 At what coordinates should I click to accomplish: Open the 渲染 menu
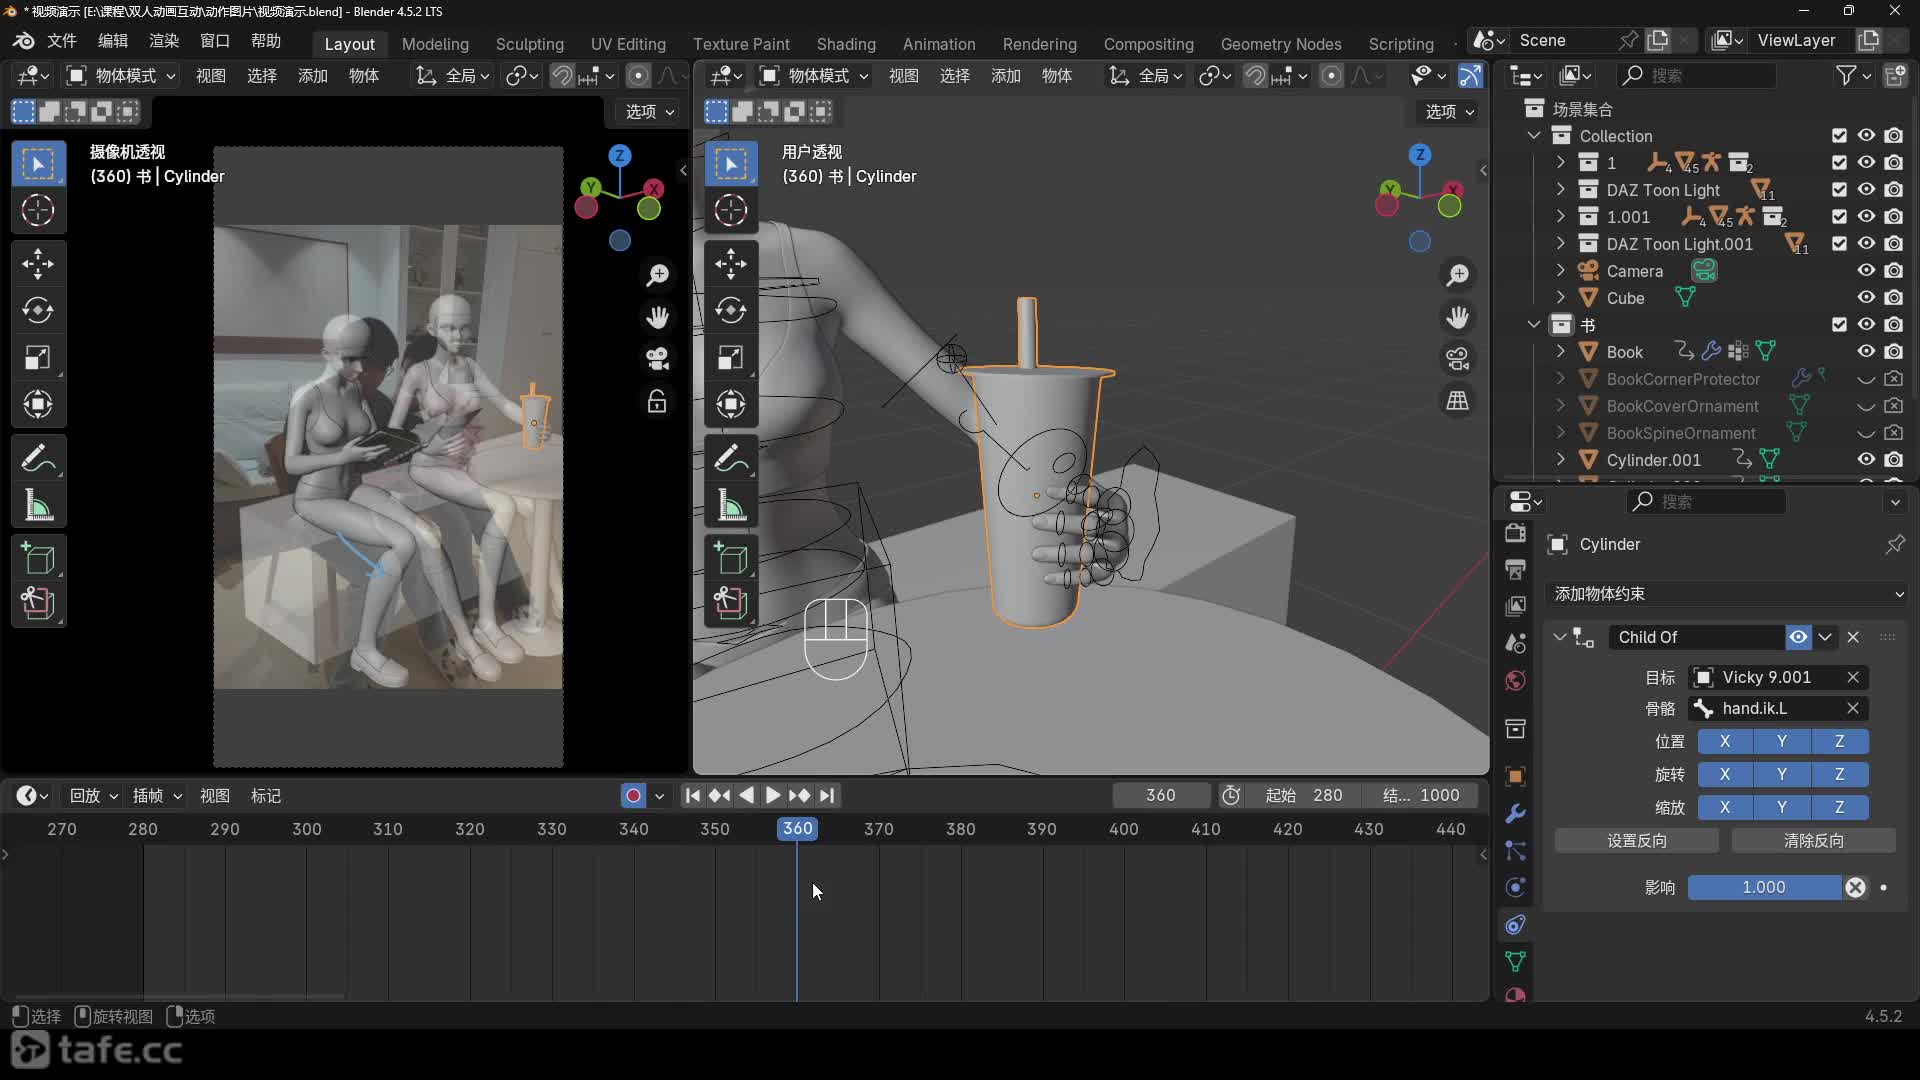click(164, 41)
